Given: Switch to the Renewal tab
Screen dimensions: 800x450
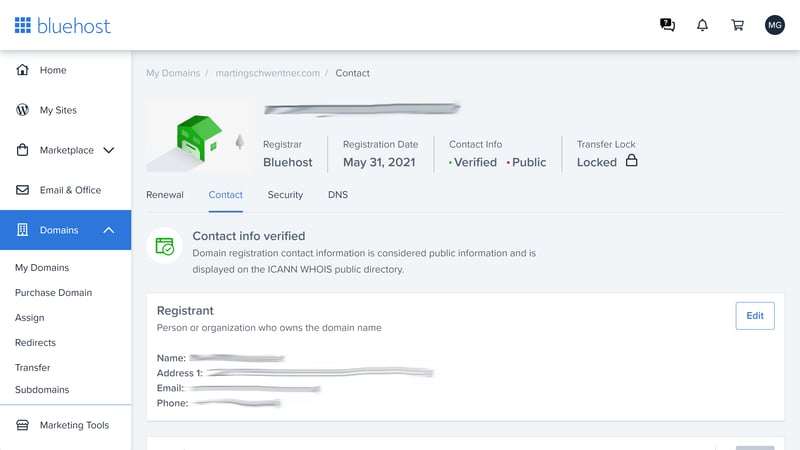Looking at the screenshot, I should [x=165, y=195].
